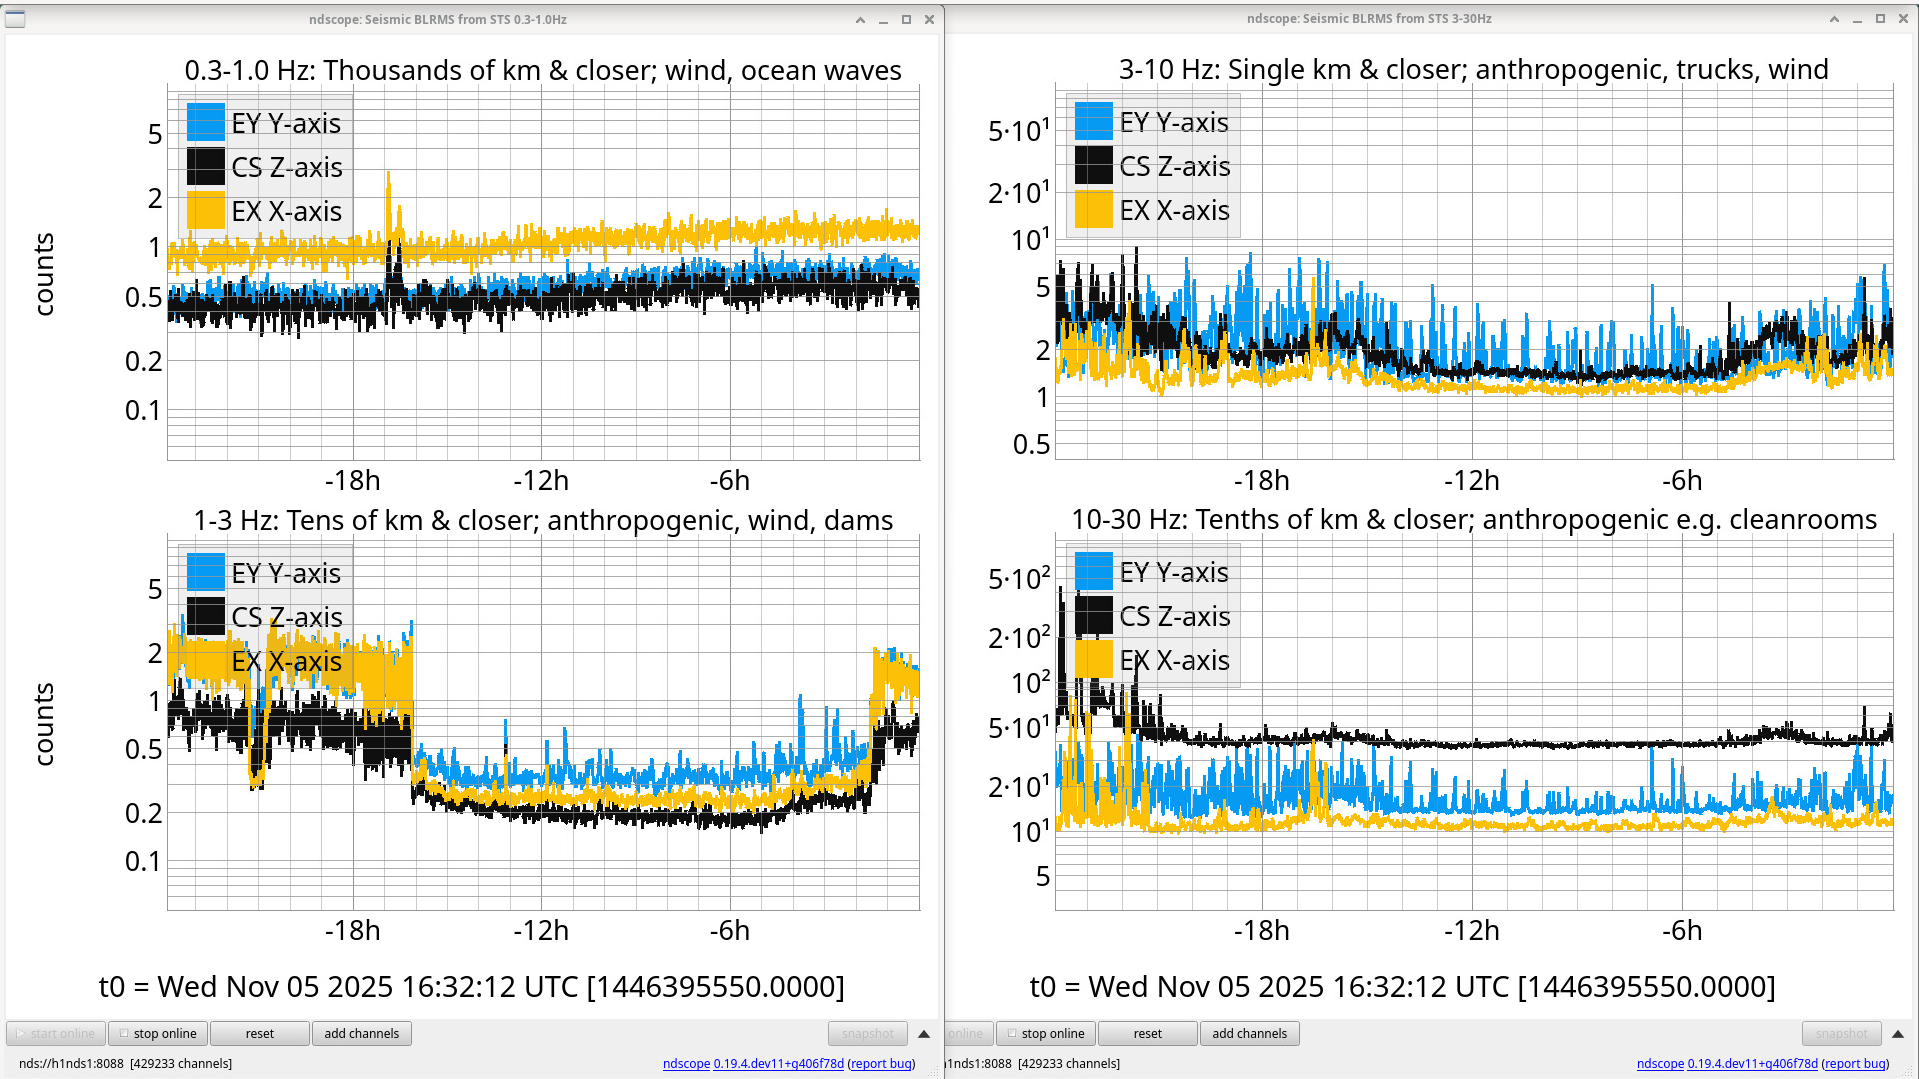This screenshot has height=1079, width=1919.
Task: Roll up the 3-30Hz ndscope window with the up-arrow icon
Action: (x=1834, y=20)
